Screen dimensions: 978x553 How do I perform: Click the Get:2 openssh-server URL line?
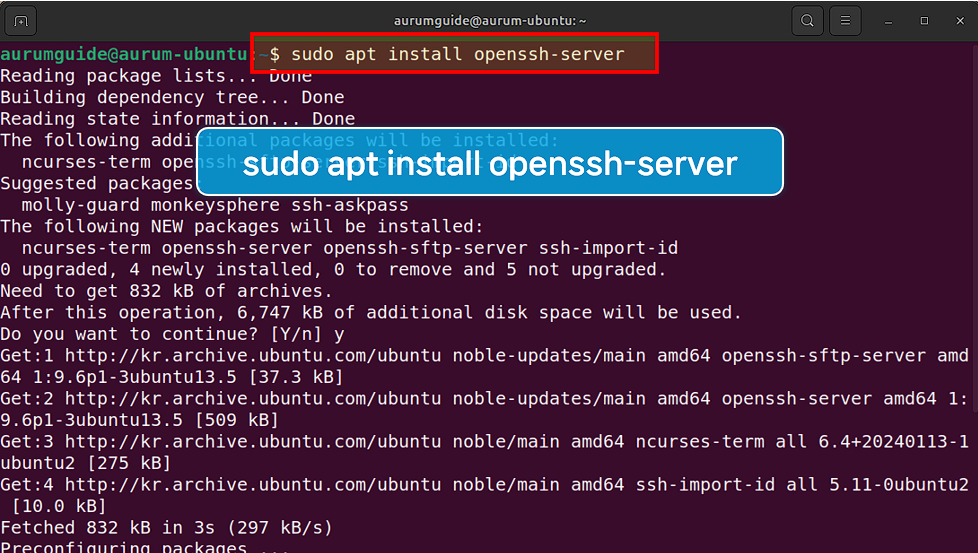(484, 398)
